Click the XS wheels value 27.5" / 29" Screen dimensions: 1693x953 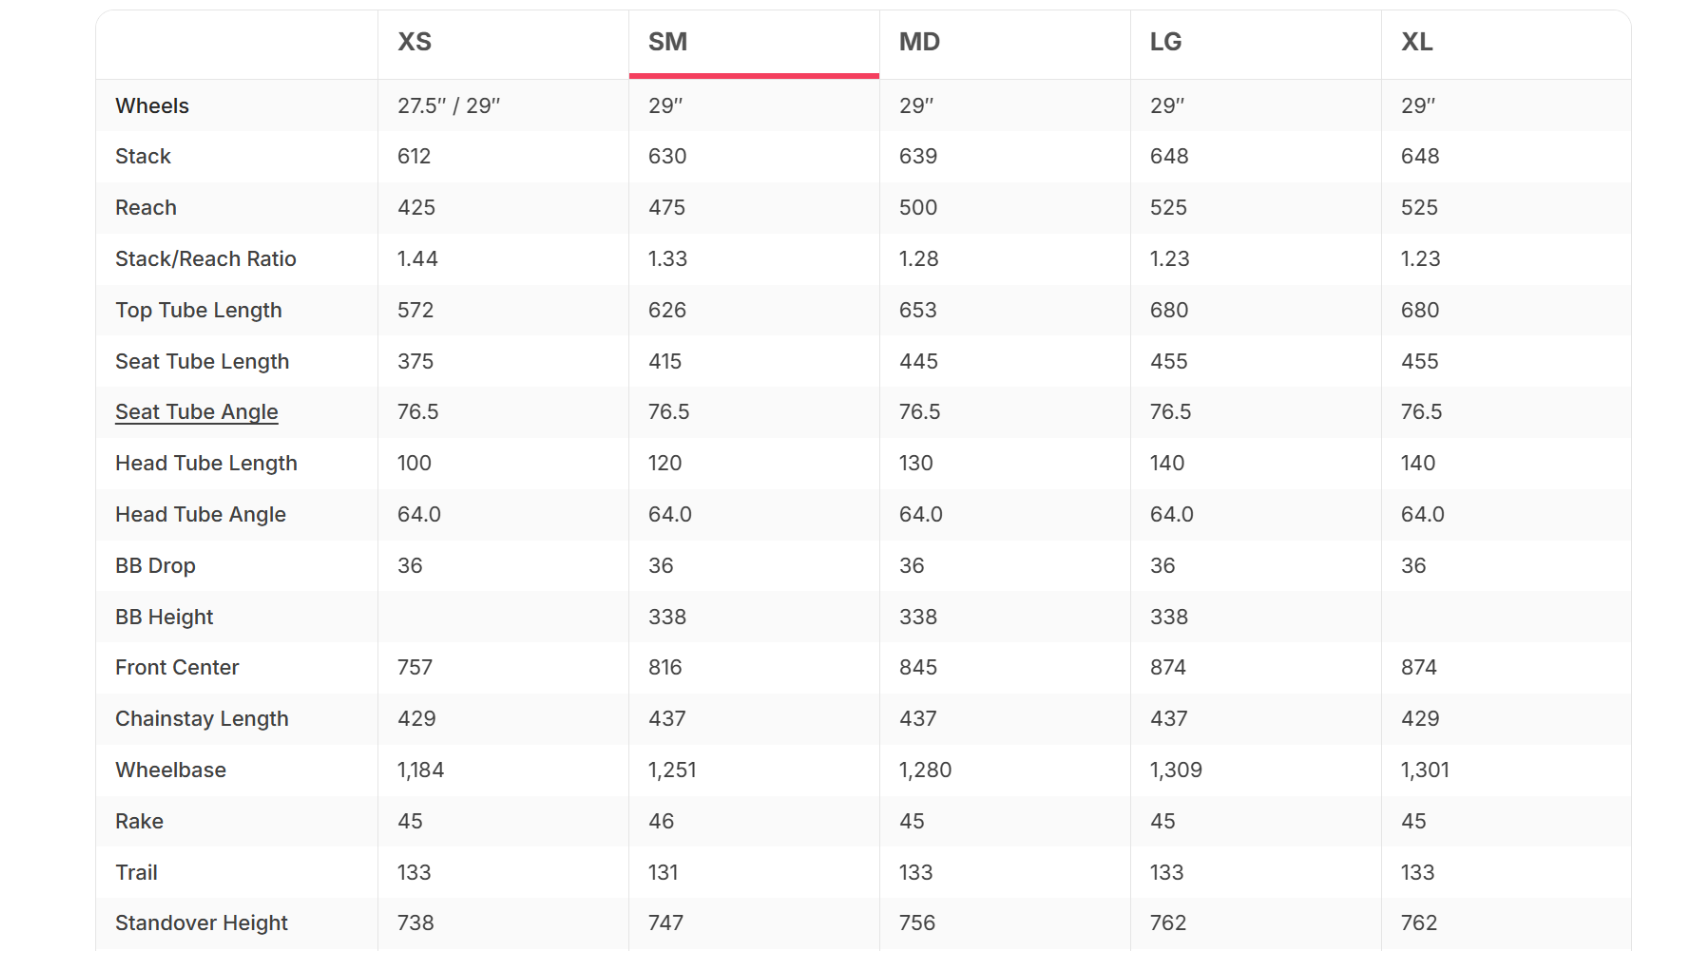(x=448, y=106)
